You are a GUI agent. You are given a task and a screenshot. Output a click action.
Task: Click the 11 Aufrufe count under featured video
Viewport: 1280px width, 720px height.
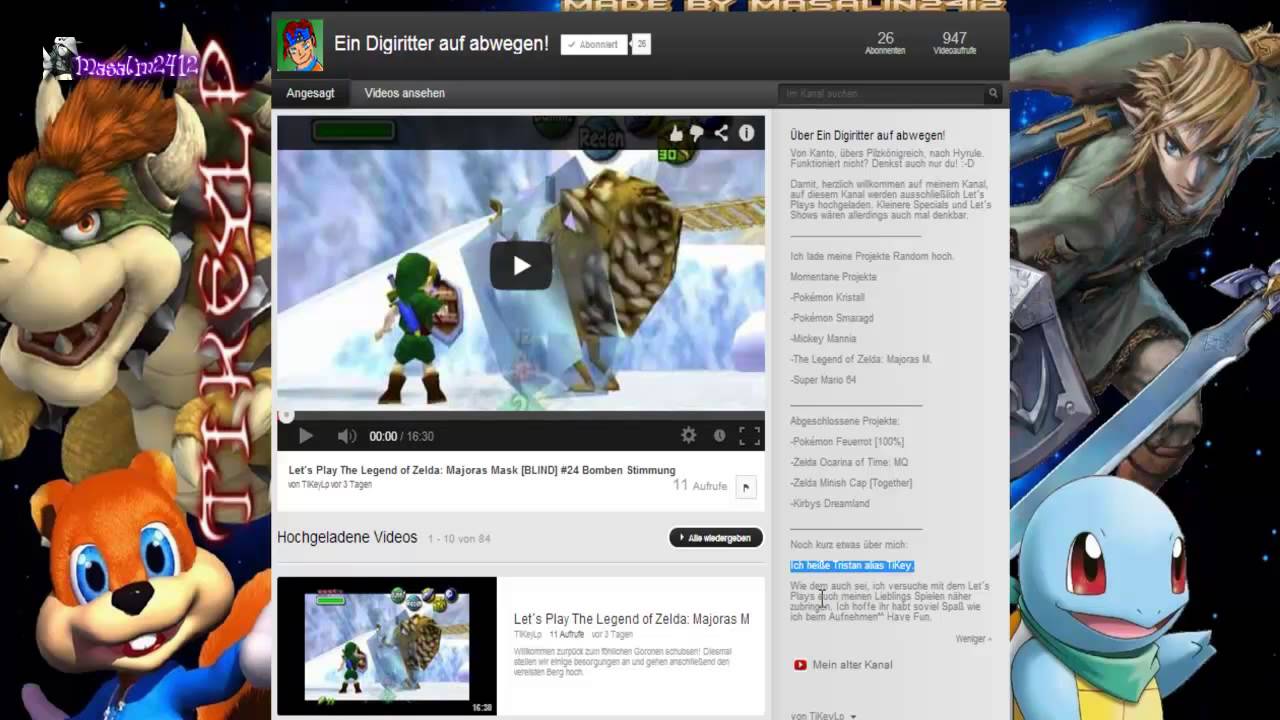(699, 485)
